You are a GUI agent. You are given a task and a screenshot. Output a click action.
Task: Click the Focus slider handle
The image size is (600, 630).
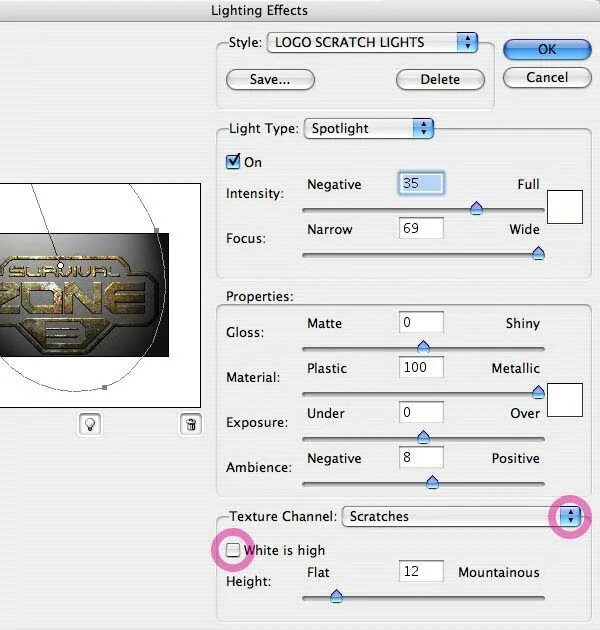[x=538, y=254]
